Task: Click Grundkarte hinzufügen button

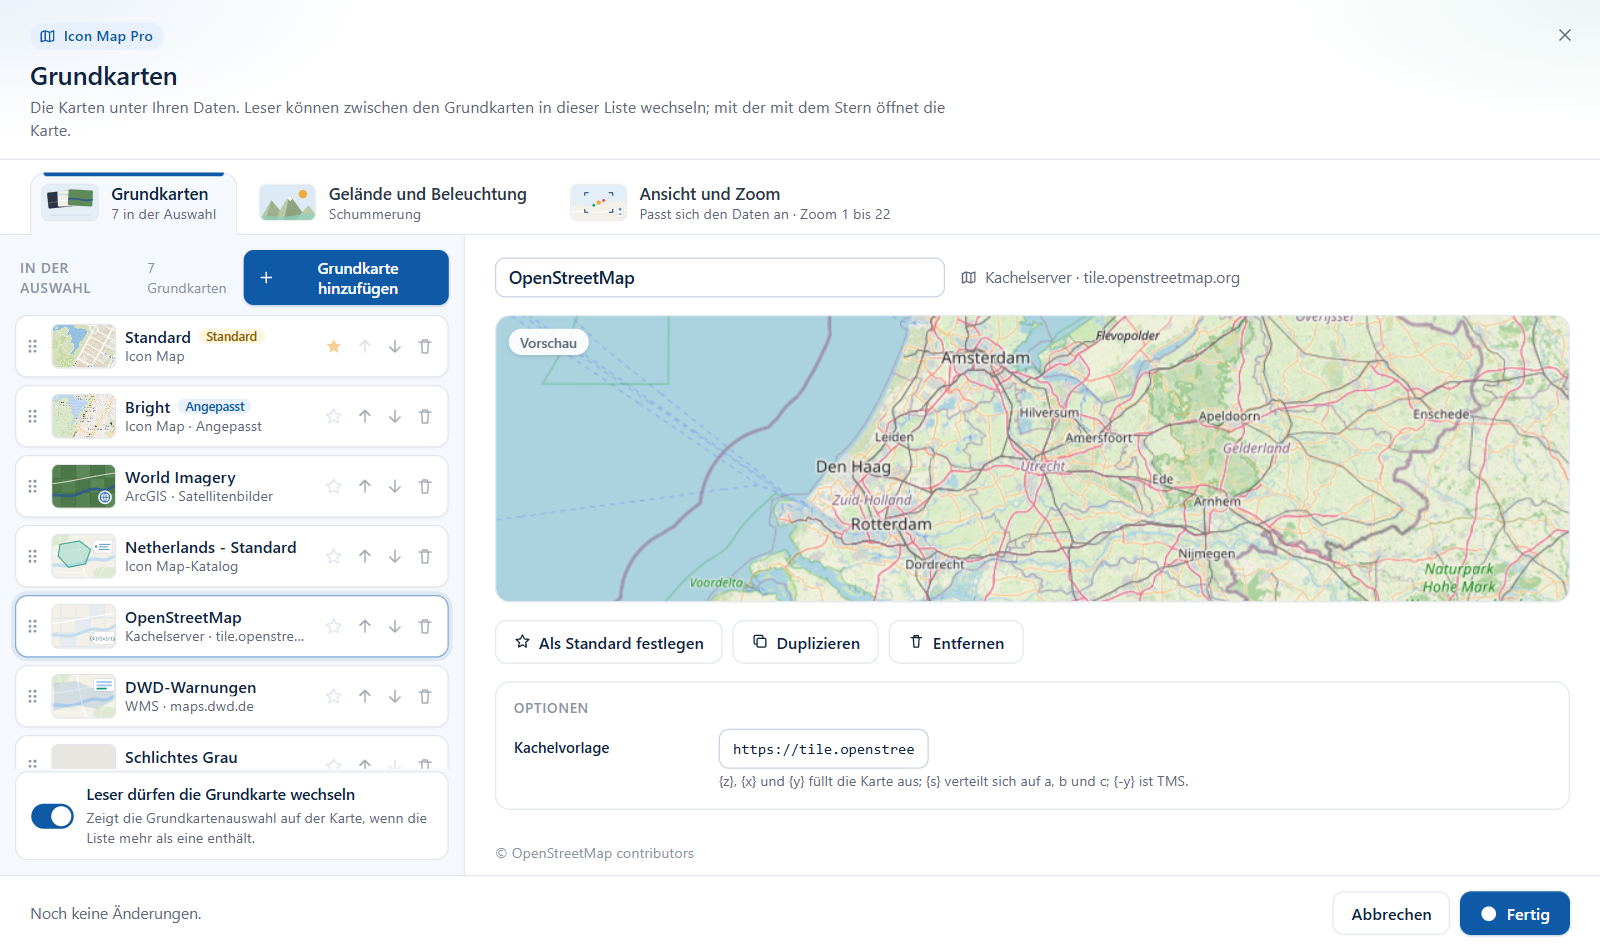Action: [346, 278]
